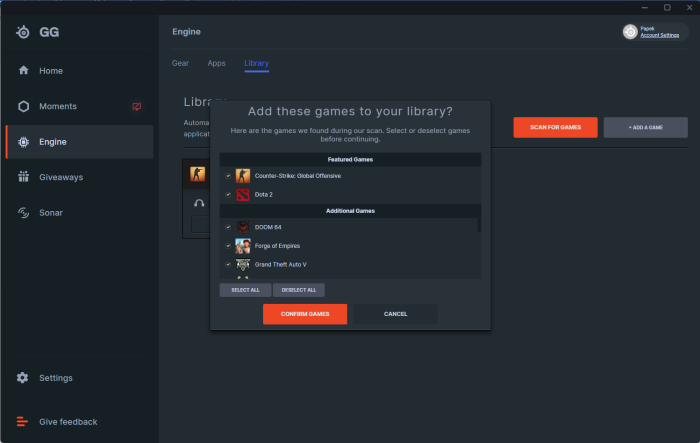Click the + ADD A GAME button
This screenshot has width=700, height=443.
[x=646, y=127]
